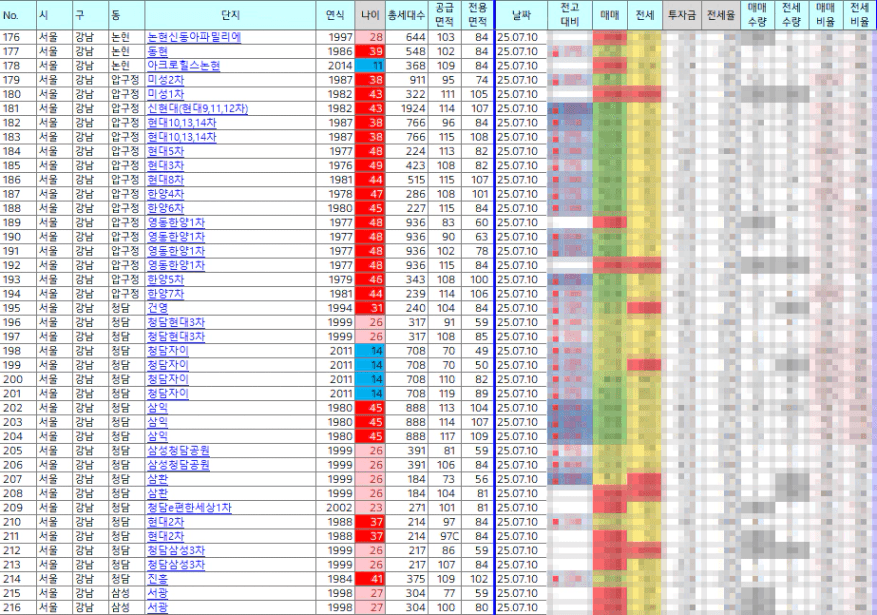877x615 pixels.
Task: Click the 전세 수량 column header
Action: pyautogui.click(x=791, y=15)
